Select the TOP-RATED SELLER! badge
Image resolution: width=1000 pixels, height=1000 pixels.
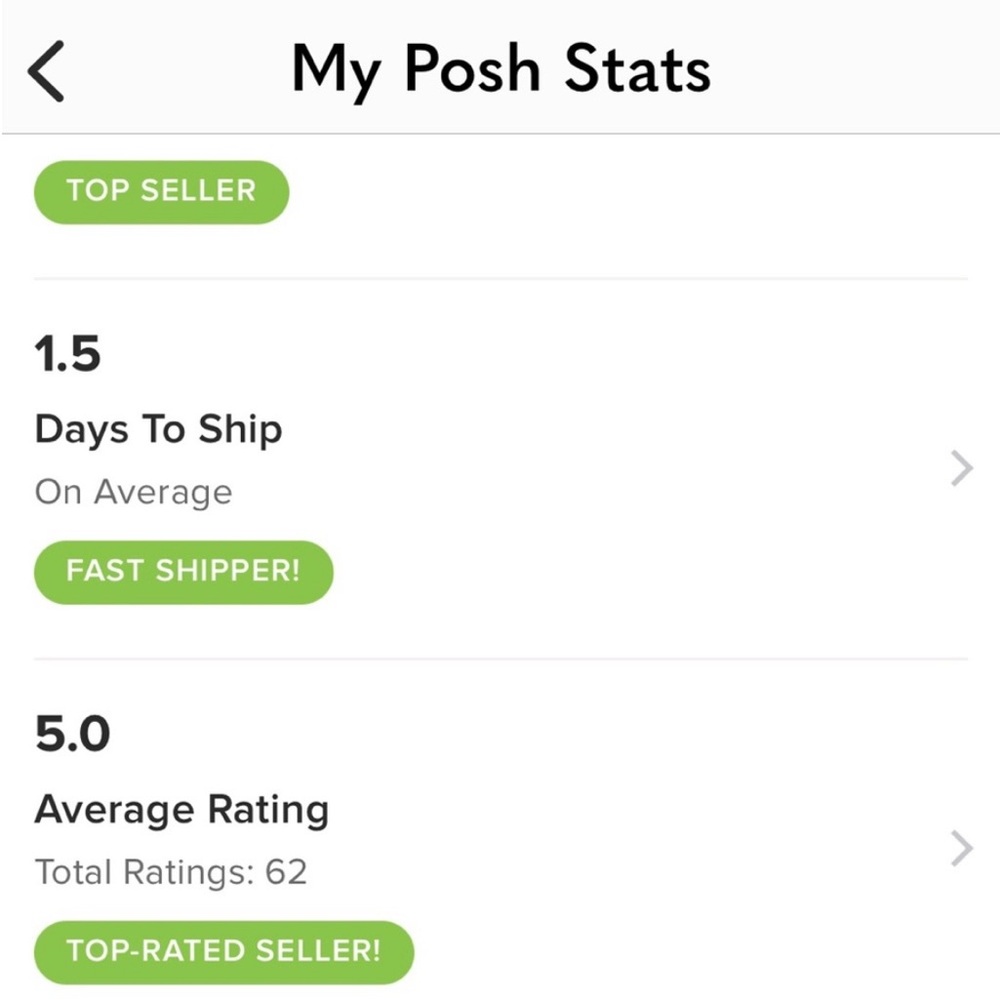pos(223,951)
